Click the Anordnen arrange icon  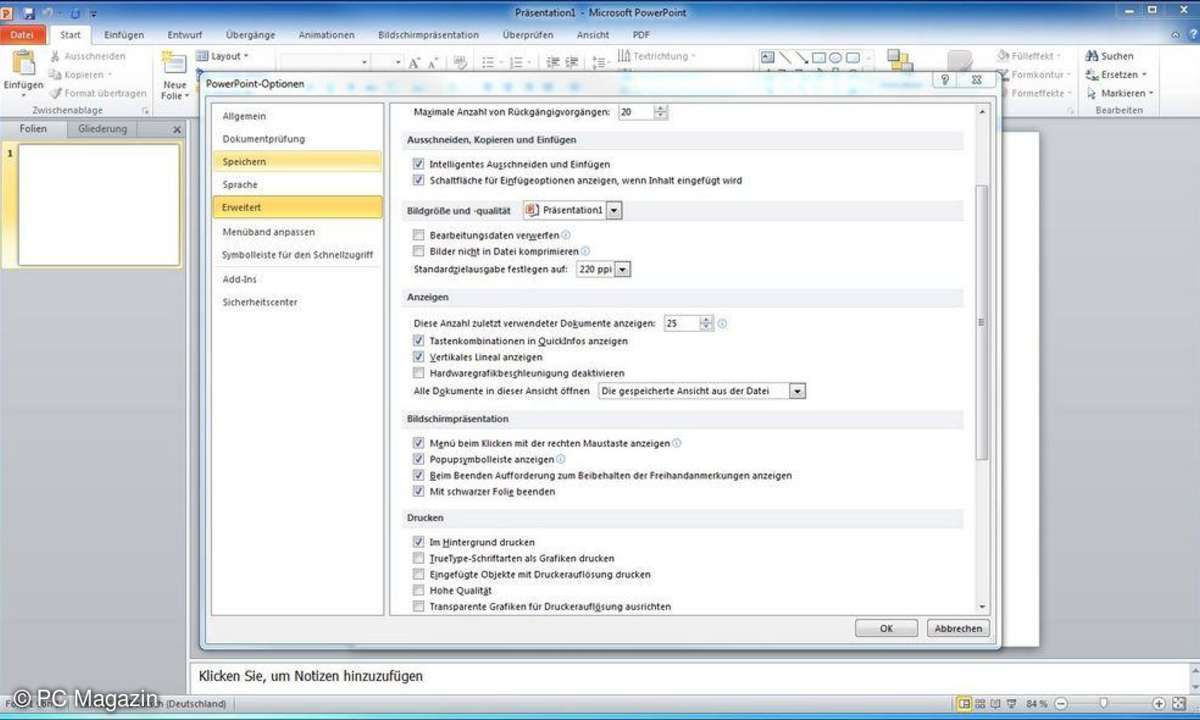[x=899, y=60]
